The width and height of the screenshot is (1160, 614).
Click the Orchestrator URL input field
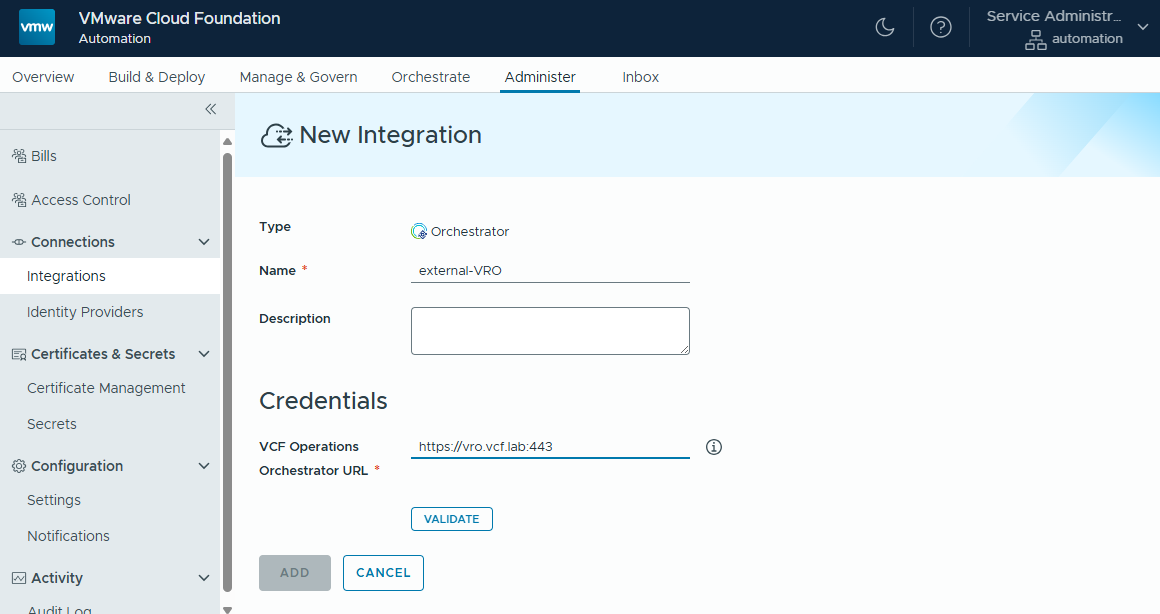point(550,447)
